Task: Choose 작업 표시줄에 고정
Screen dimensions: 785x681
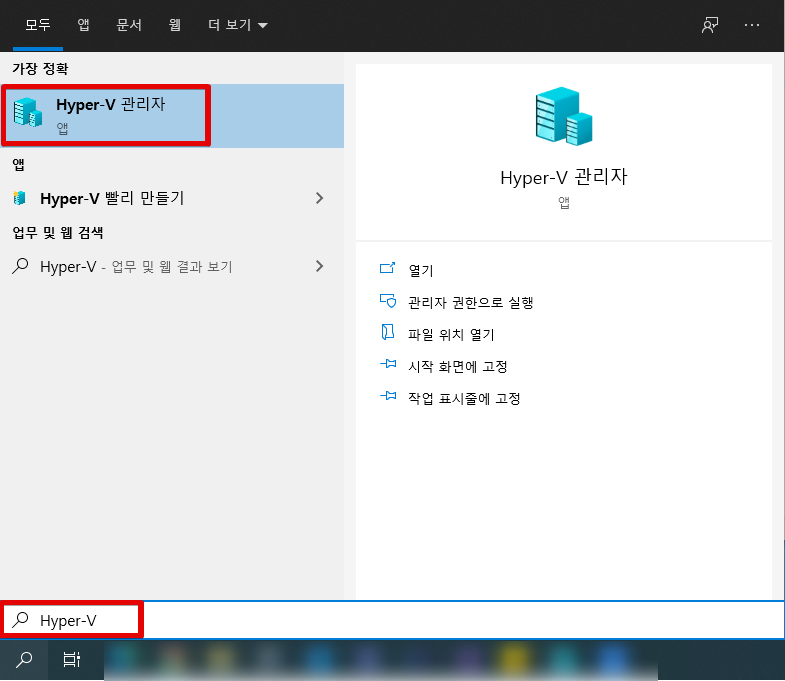Action: point(464,399)
